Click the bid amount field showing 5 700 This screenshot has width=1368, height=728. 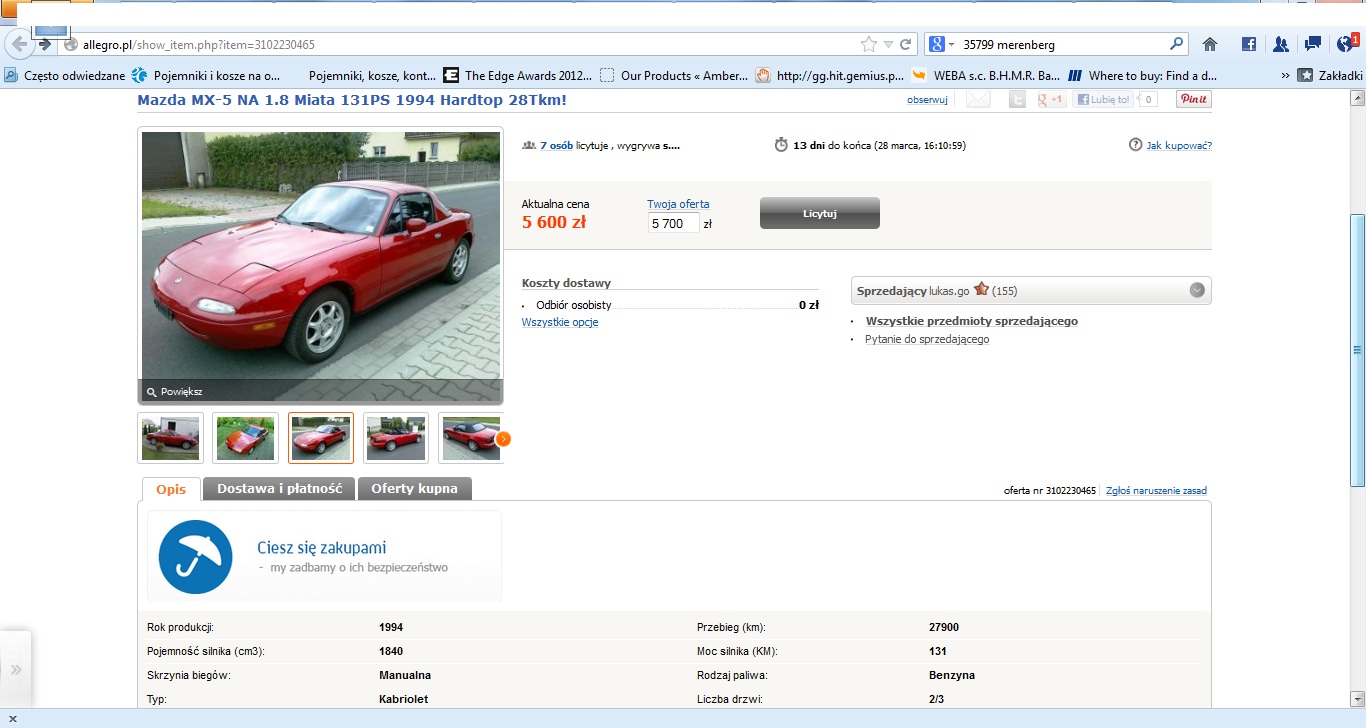coord(673,223)
